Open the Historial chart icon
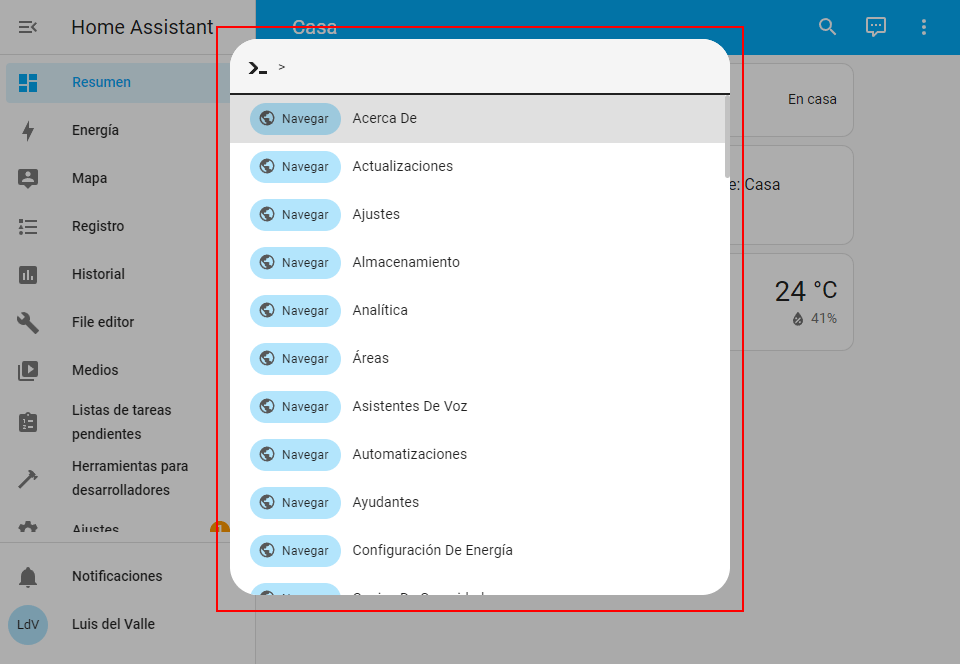960x664 pixels. (28, 274)
